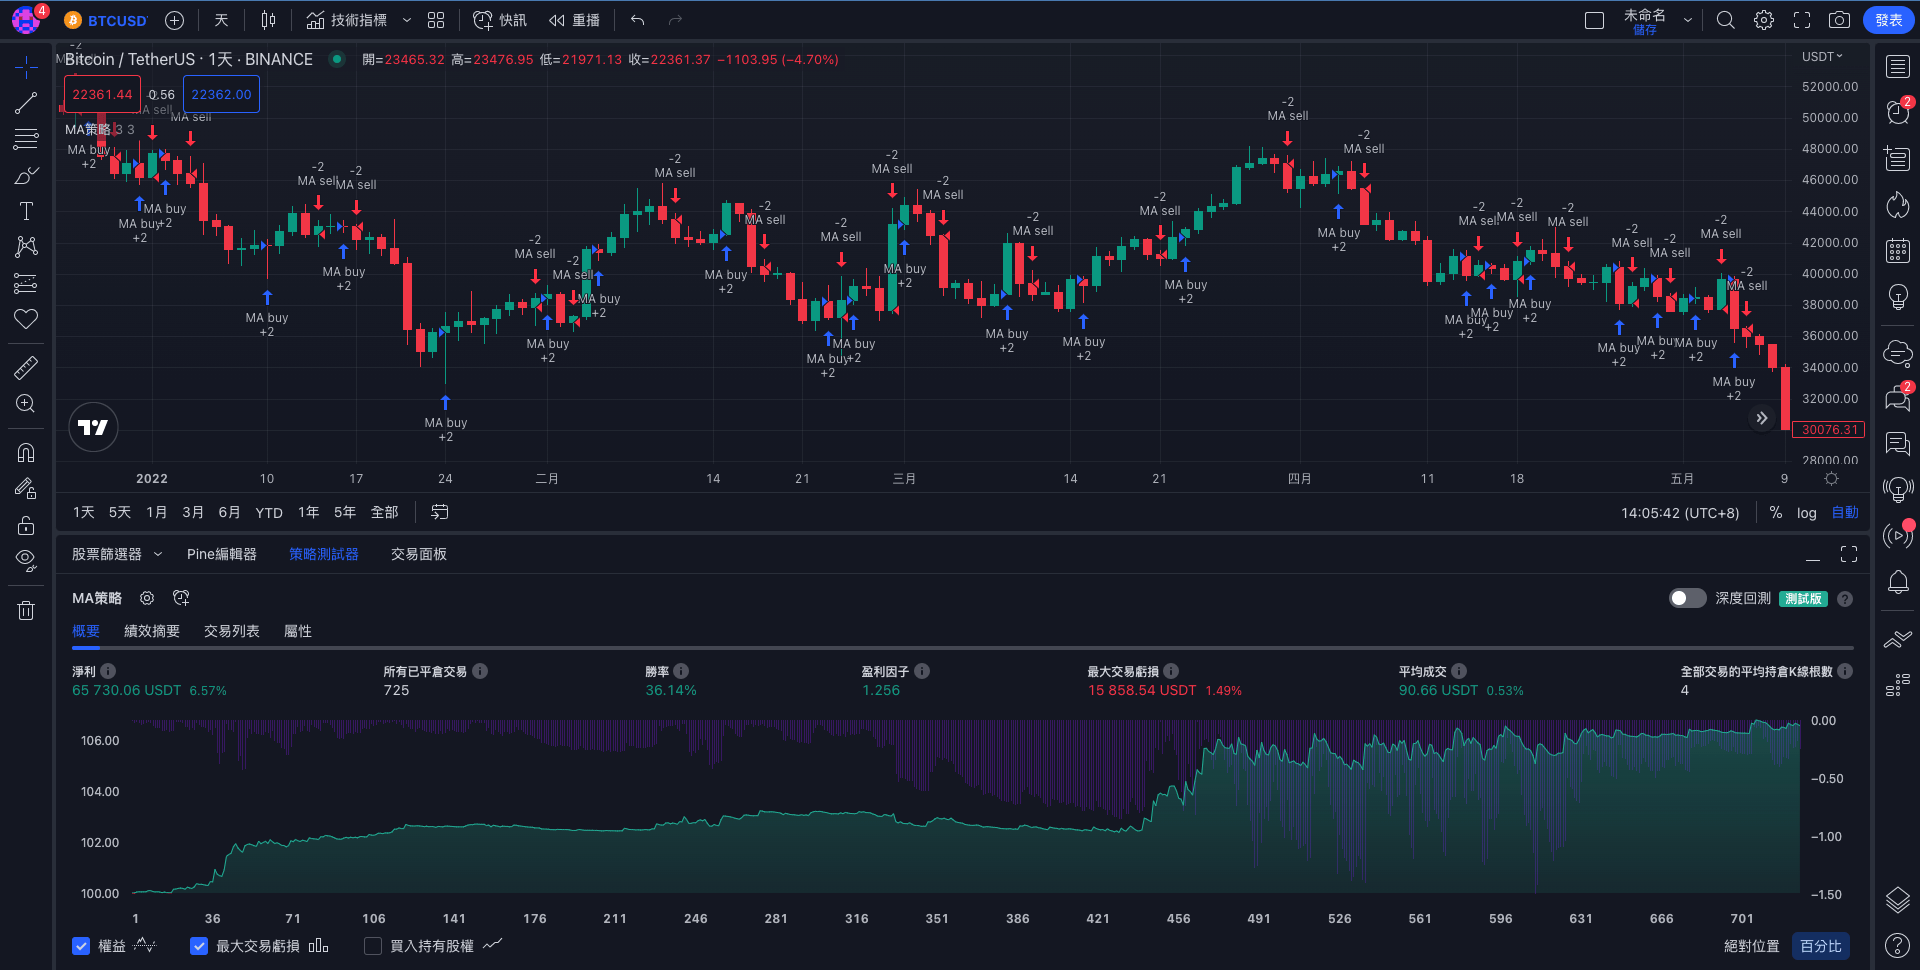Select the ruler measure tool
Image resolution: width=1920 pixels, height=970 pixels.
[x=26, y=368]
